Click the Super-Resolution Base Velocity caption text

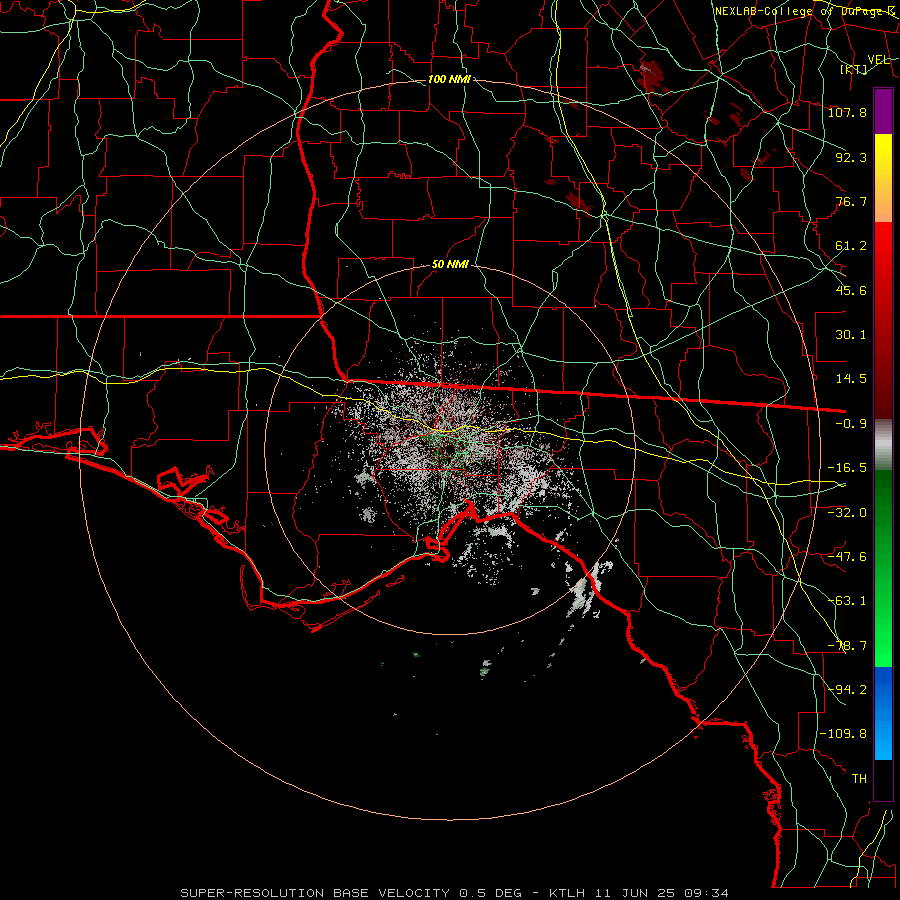tap(454, 893)
